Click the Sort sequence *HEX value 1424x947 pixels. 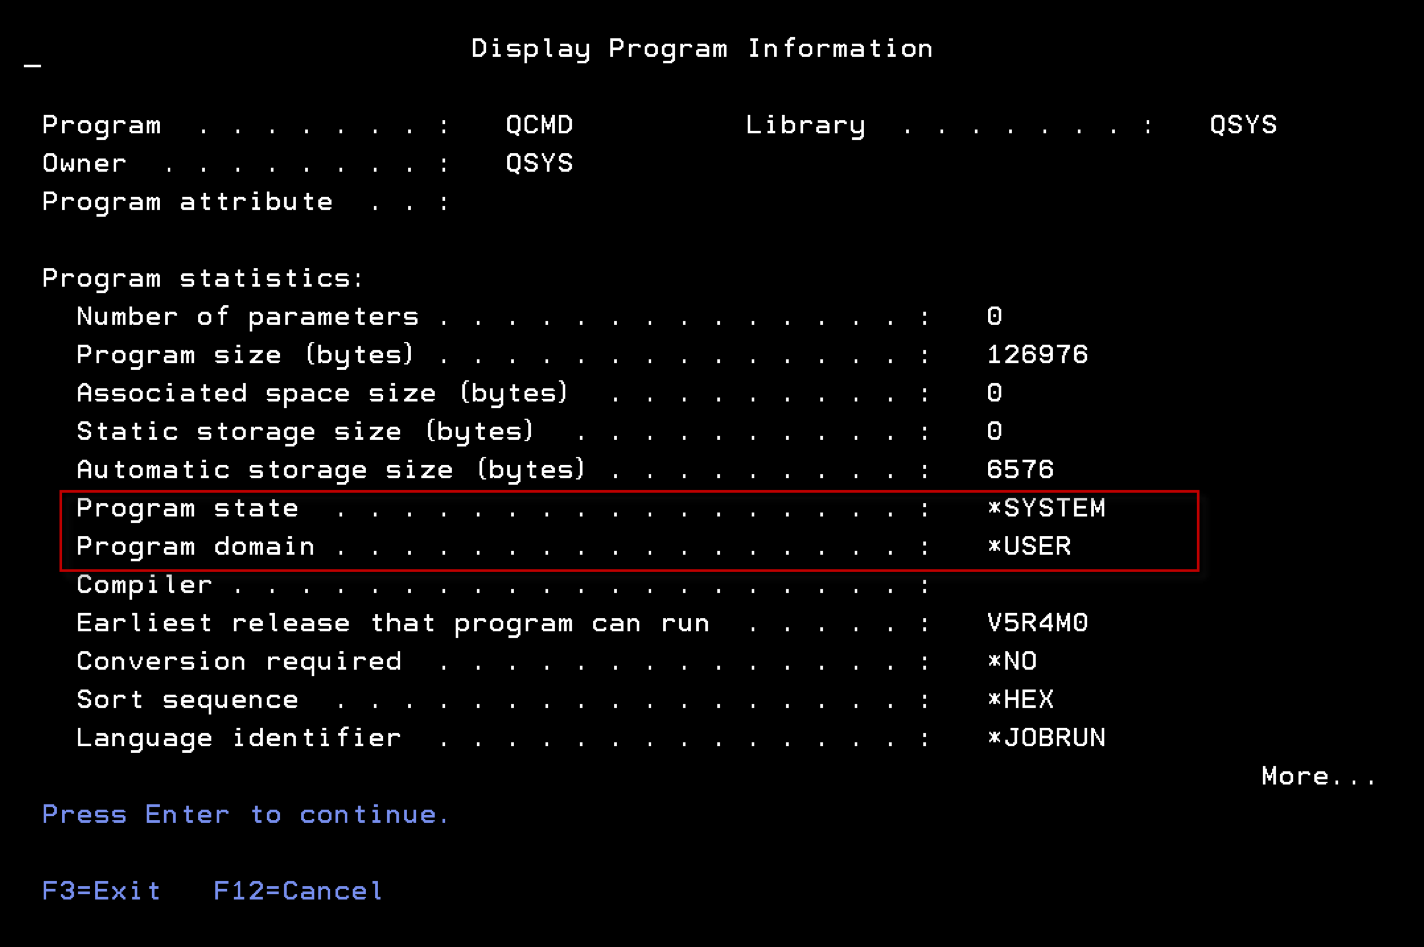[1021, 699]
